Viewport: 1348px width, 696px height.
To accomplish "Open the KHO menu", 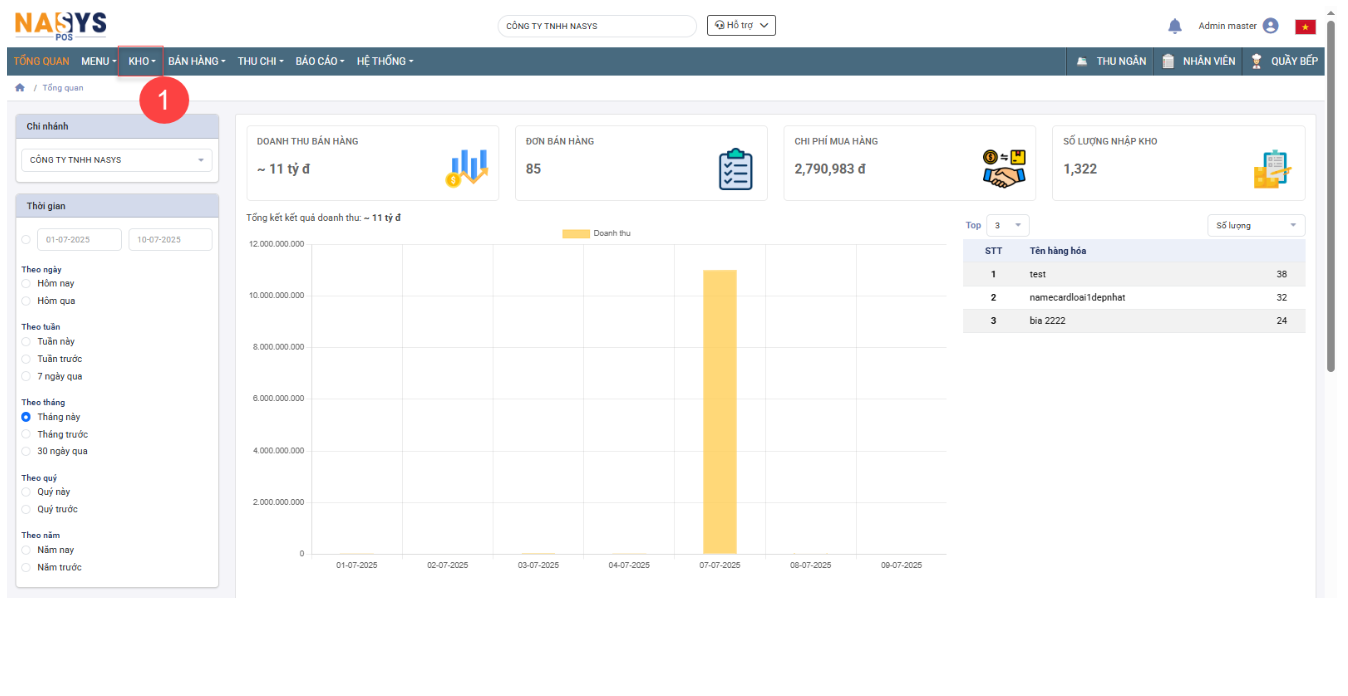I will point(141,62).
